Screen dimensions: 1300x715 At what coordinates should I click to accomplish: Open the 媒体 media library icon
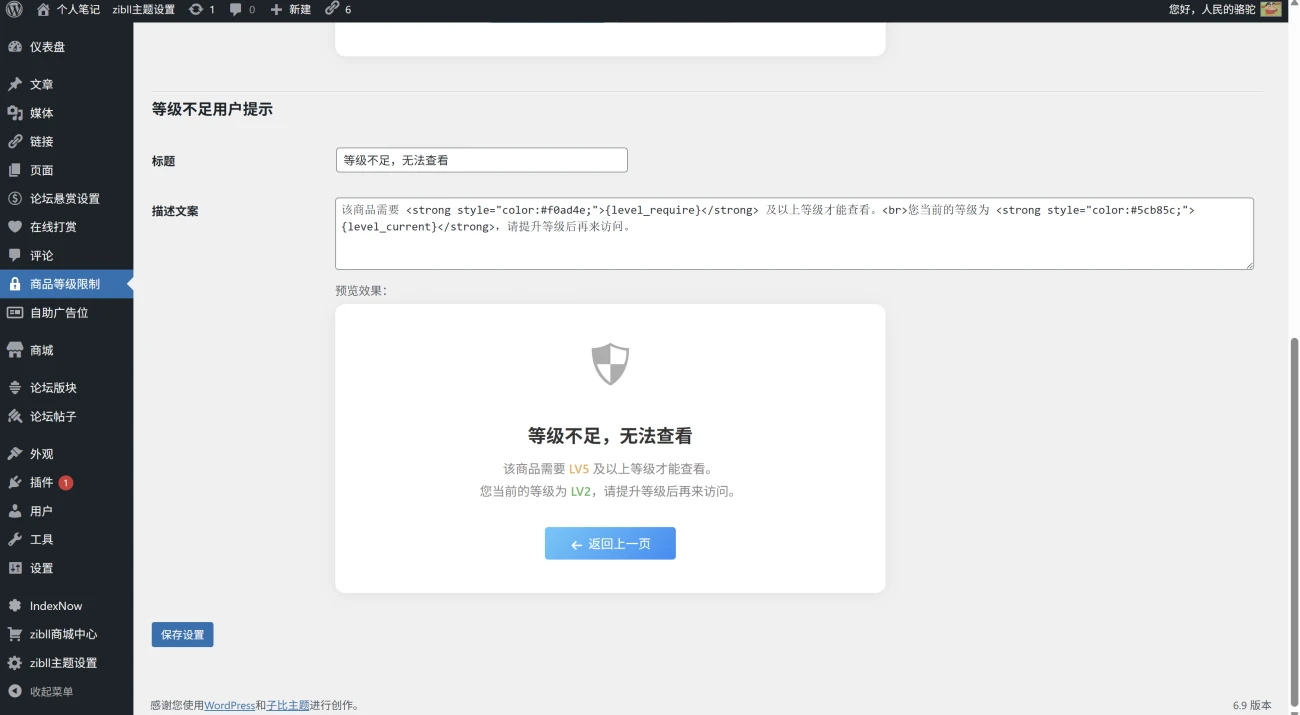click(17, 112)
